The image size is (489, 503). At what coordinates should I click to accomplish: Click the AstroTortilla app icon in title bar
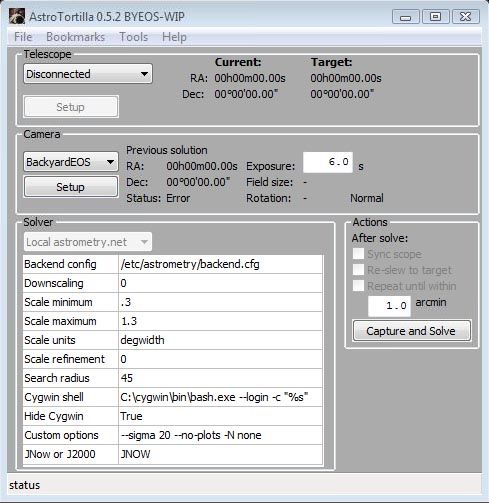(x=17, y=16)
